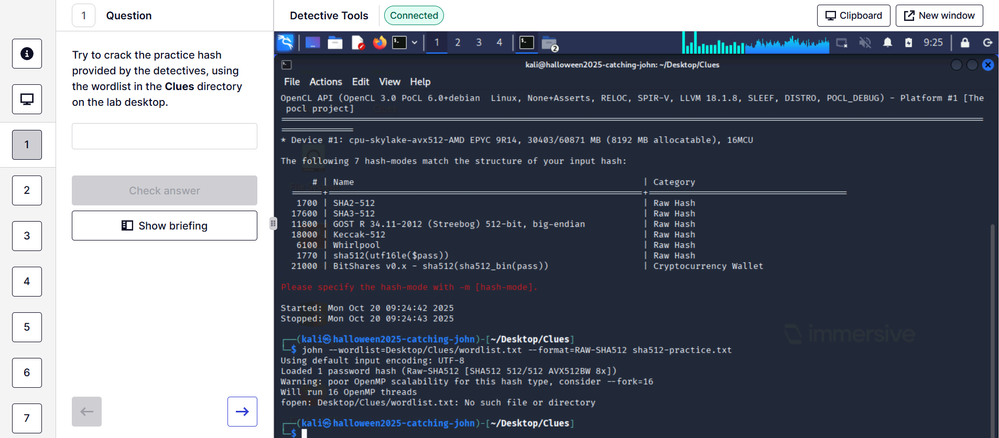Open the file manager panel icon
This screenshot has height=438, width=999.
click(334, 43)
